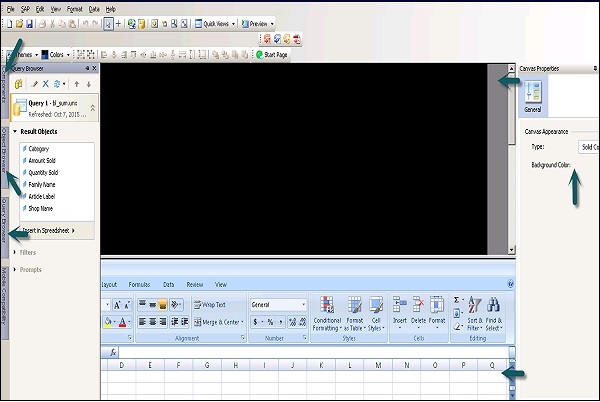
Task: Collapse Query 1 with the double chevron
Action: (x=92, y=108)
